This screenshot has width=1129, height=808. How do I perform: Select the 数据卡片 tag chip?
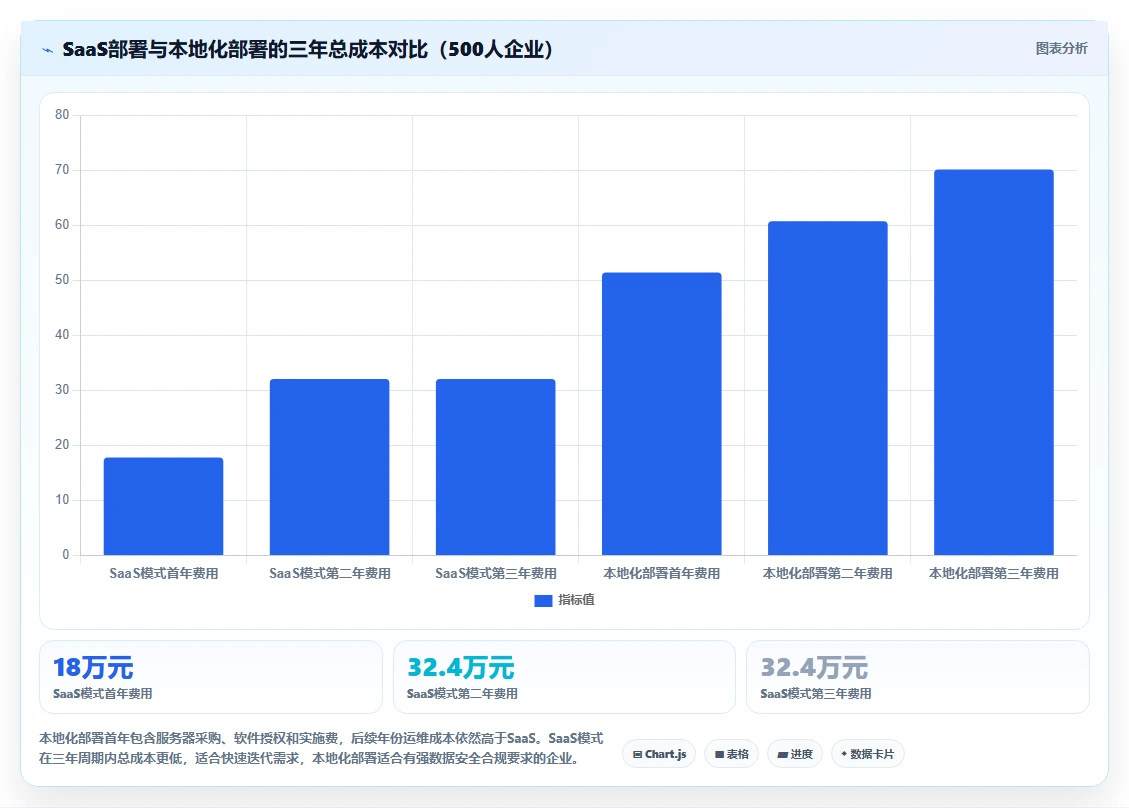click(868, 754)
